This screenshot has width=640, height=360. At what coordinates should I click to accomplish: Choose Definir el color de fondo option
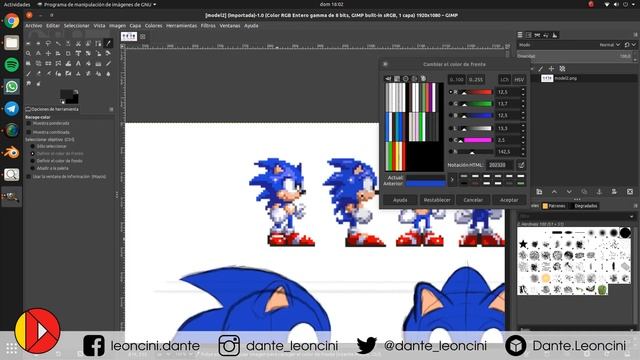[x=33, y=161]
